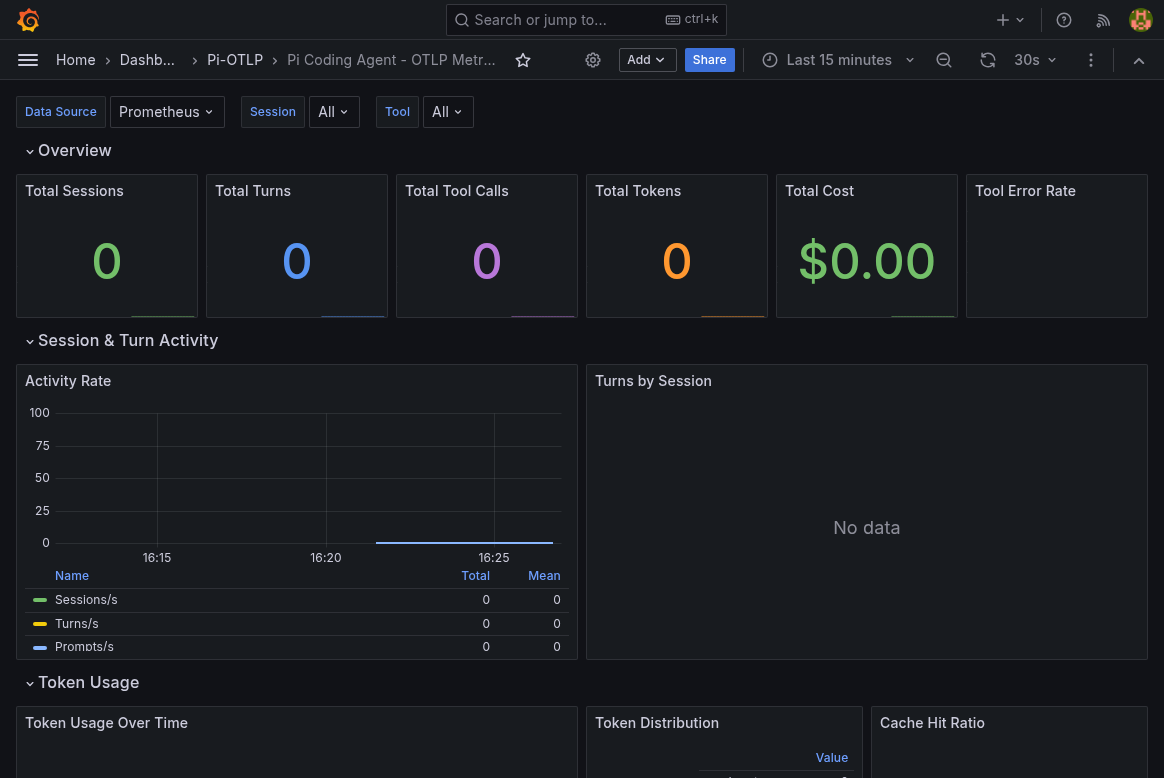
Task: Toggle Prompts/s series in legend
Action: (x=84, y=647)
